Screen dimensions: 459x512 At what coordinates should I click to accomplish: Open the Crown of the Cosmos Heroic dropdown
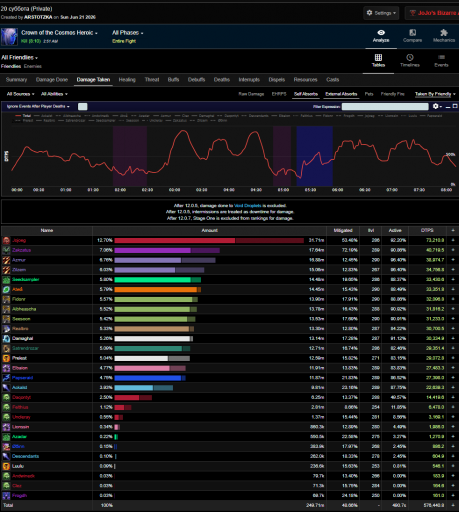pos(59,33)
